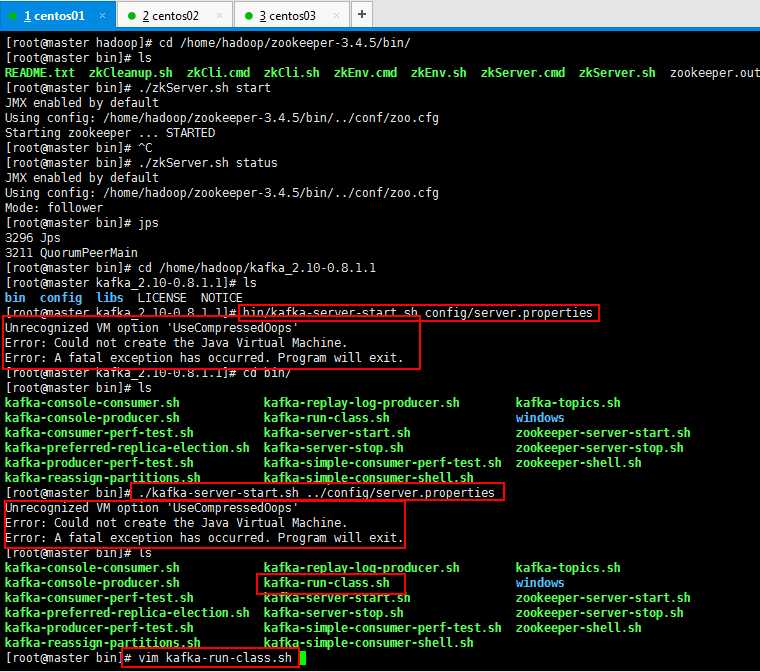The width and height of the screenshot is (760, 672).
Task: Click the LICENSE file name
Action: (x=162, y=298)
